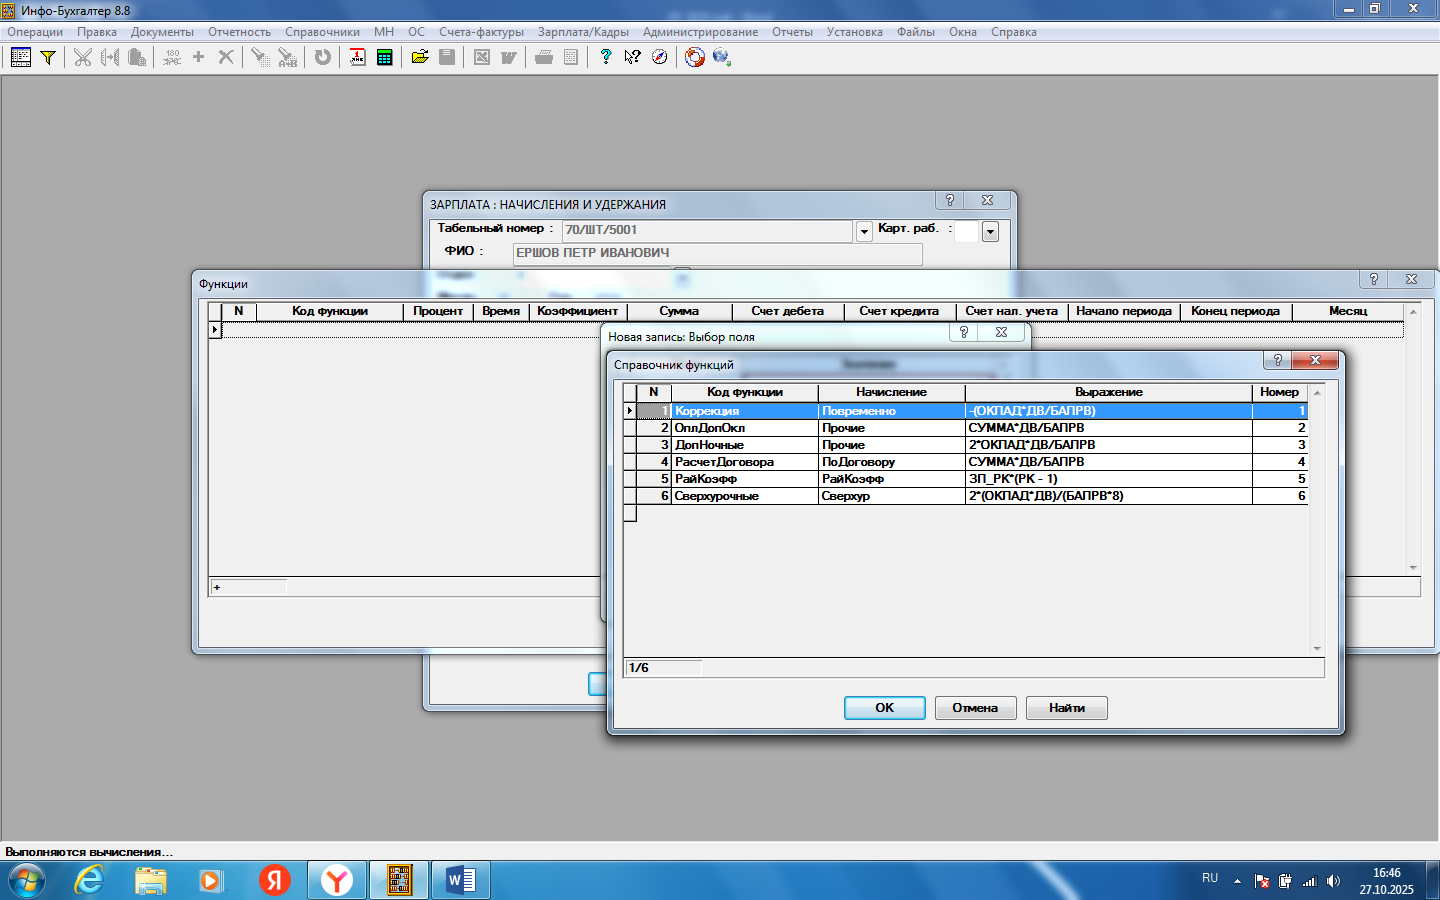Click the open folder toolbar icon
Screen dimensions: 1440x900
(420, 57)
